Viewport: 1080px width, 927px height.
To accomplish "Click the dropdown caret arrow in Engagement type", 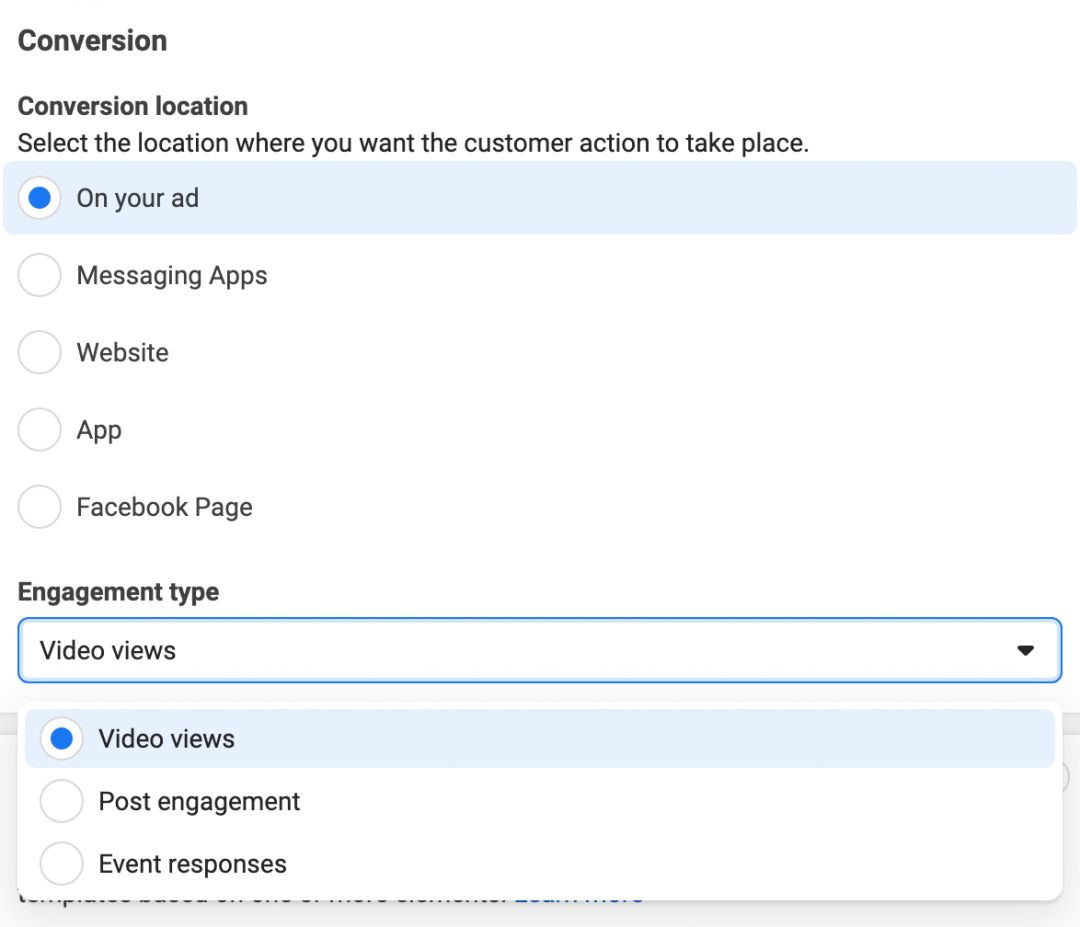I will (x=1025, y=651).
